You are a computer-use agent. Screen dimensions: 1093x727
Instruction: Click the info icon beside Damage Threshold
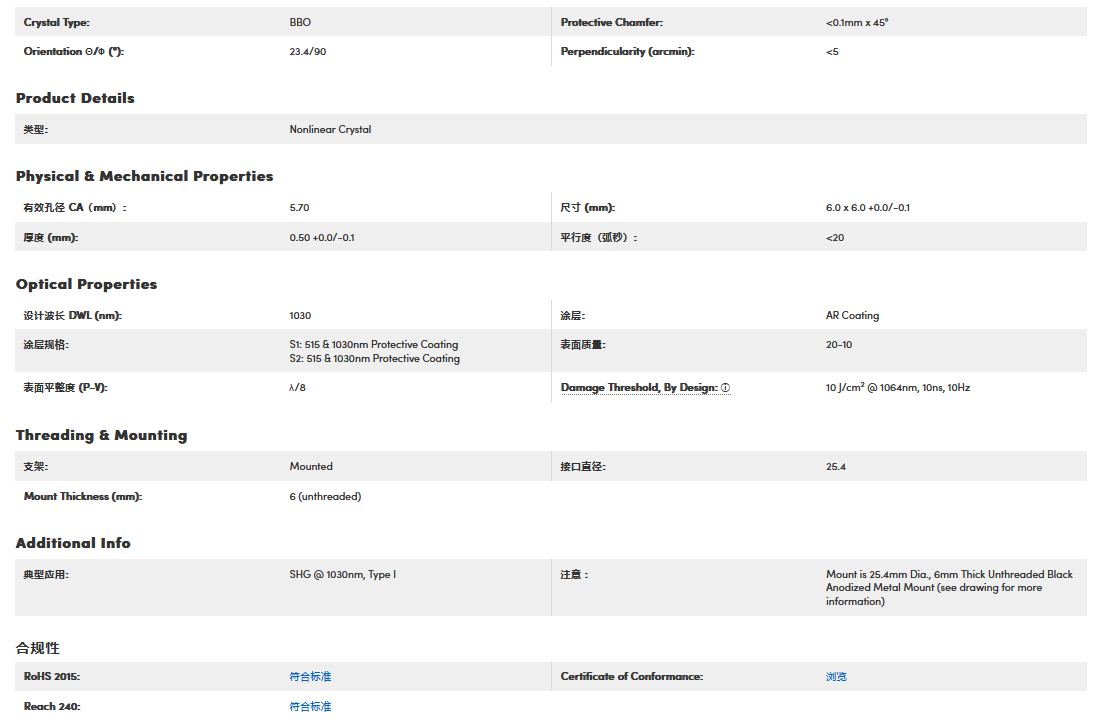(725, 388)
